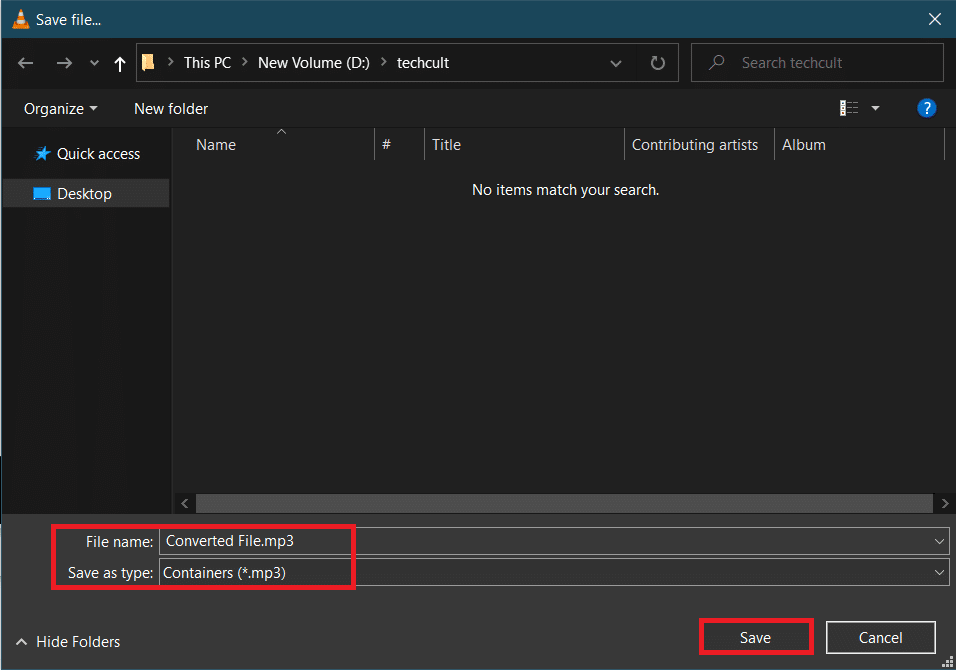Sort by Contributing artists column
This screenshot has height=670, width=956.
699,144
